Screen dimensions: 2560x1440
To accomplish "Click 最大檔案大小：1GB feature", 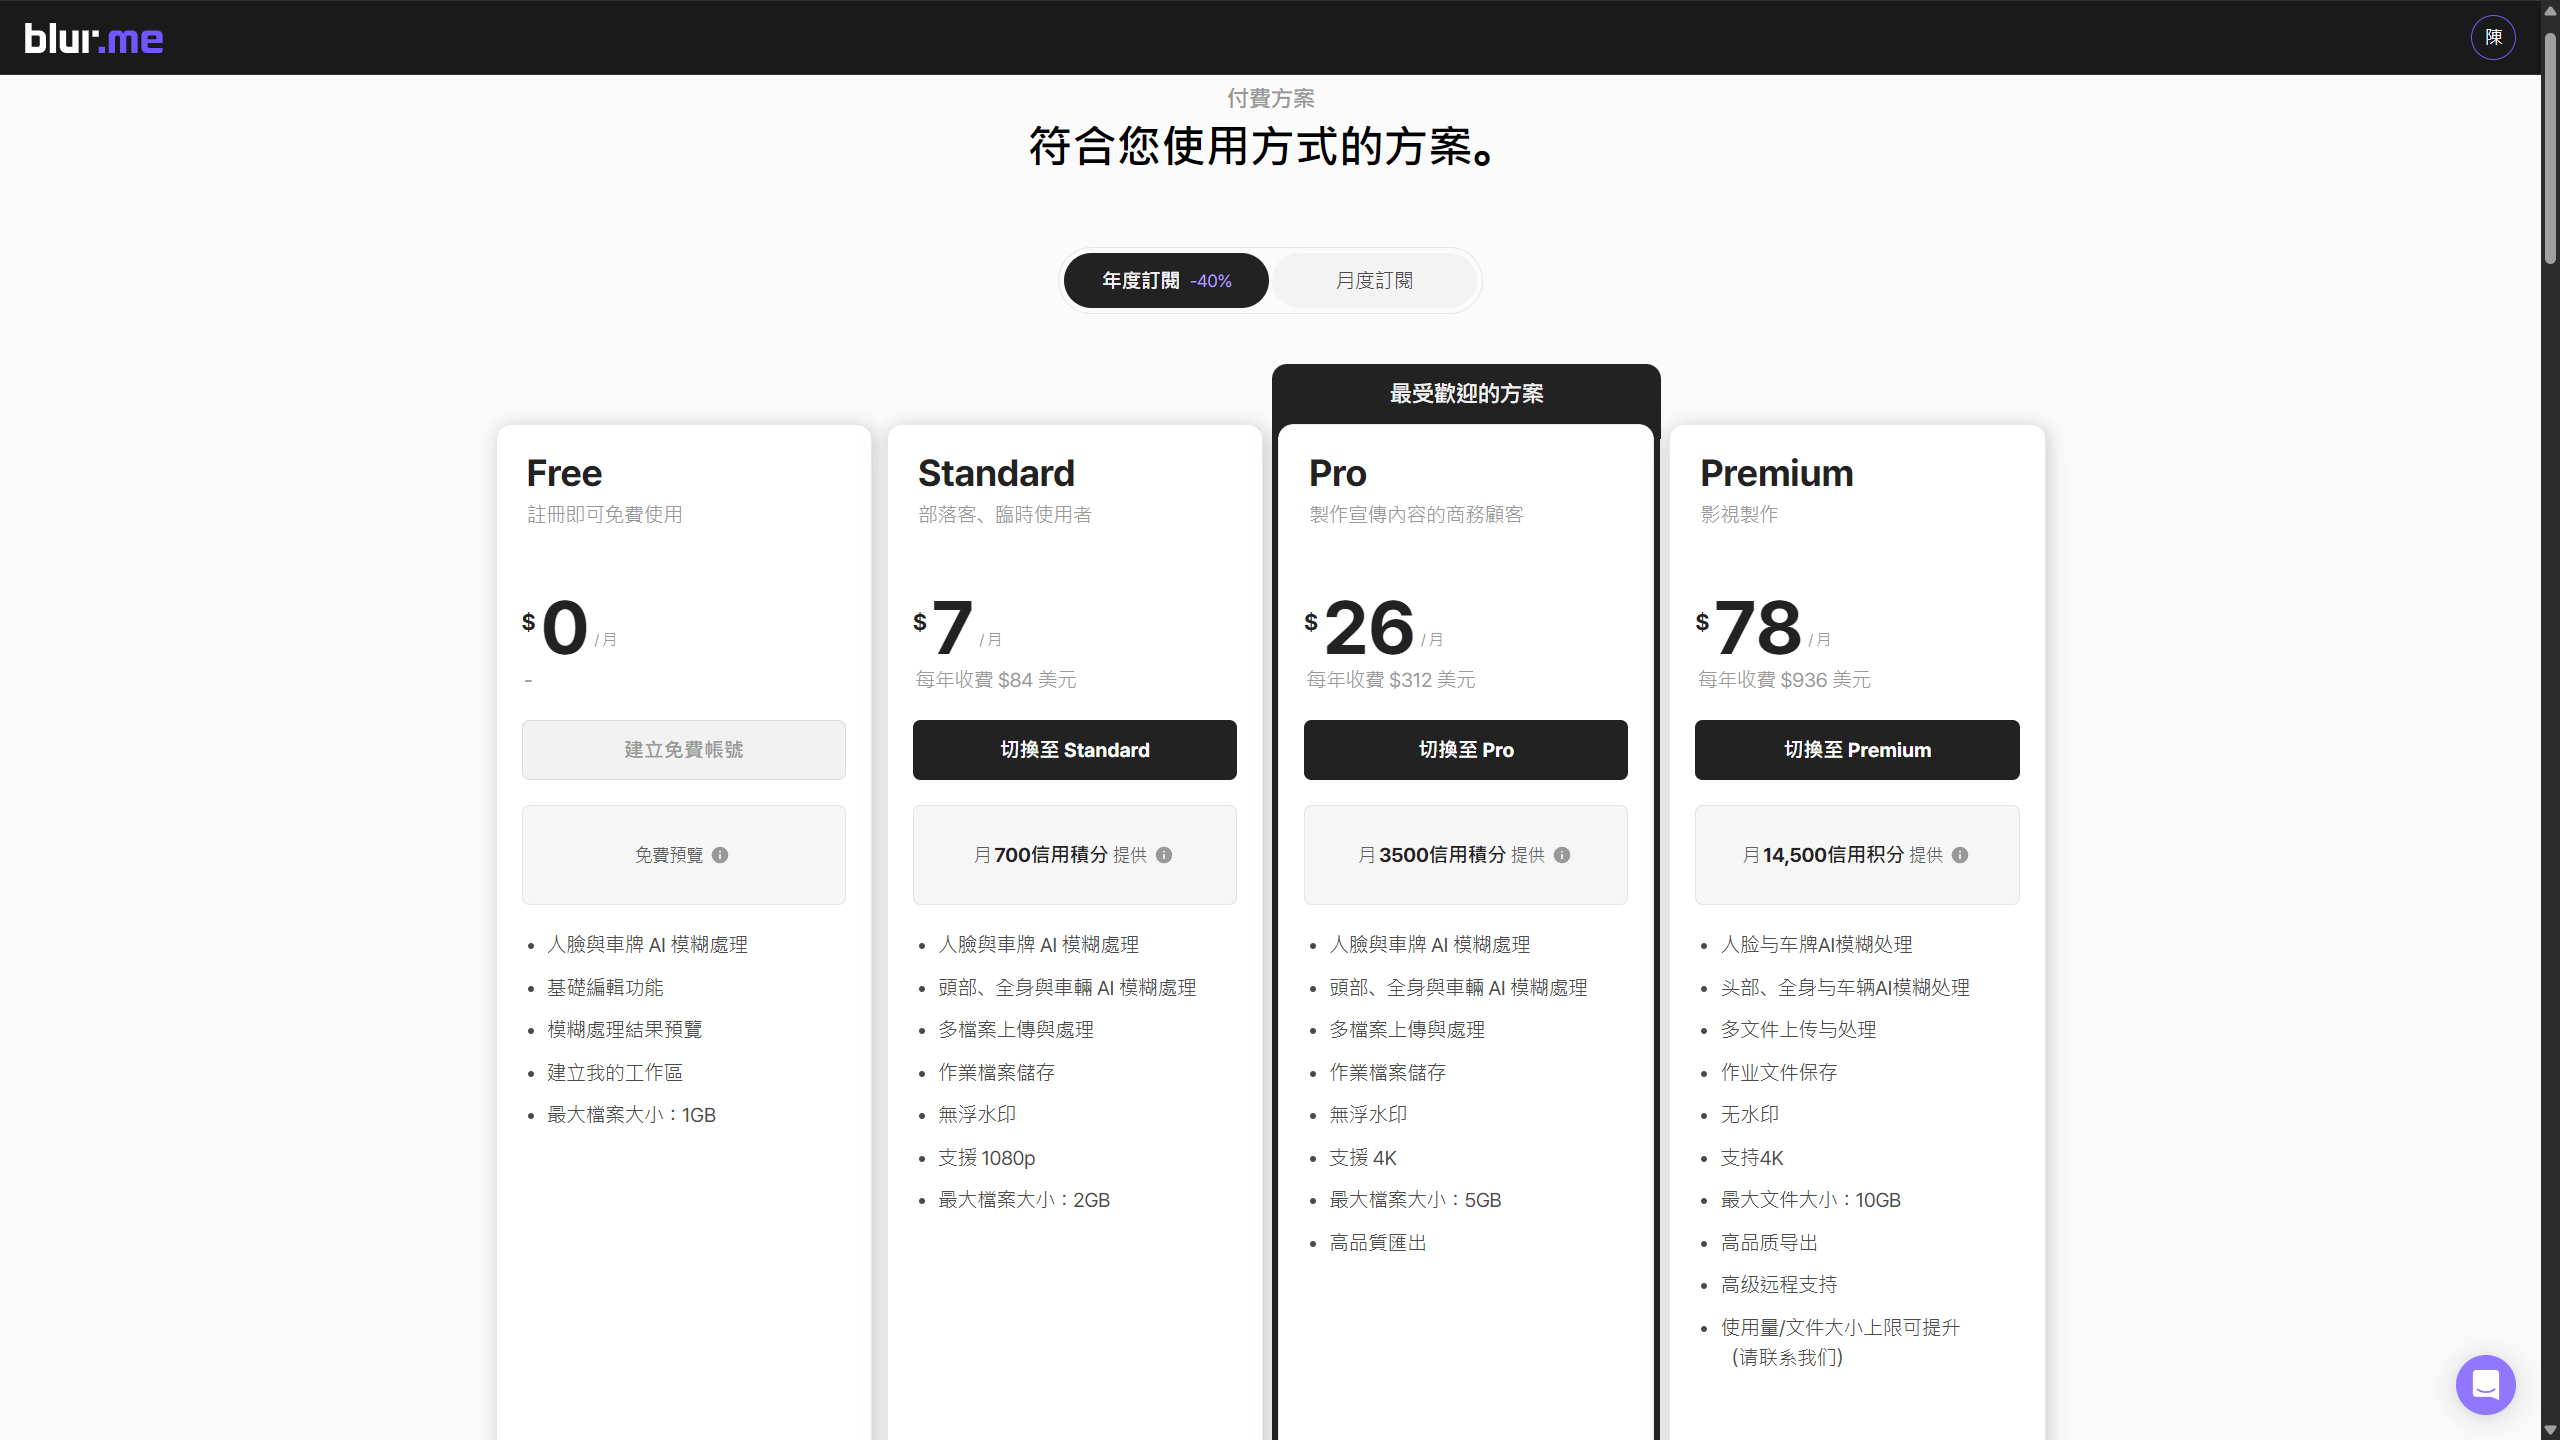I will tap(631, 1115).
